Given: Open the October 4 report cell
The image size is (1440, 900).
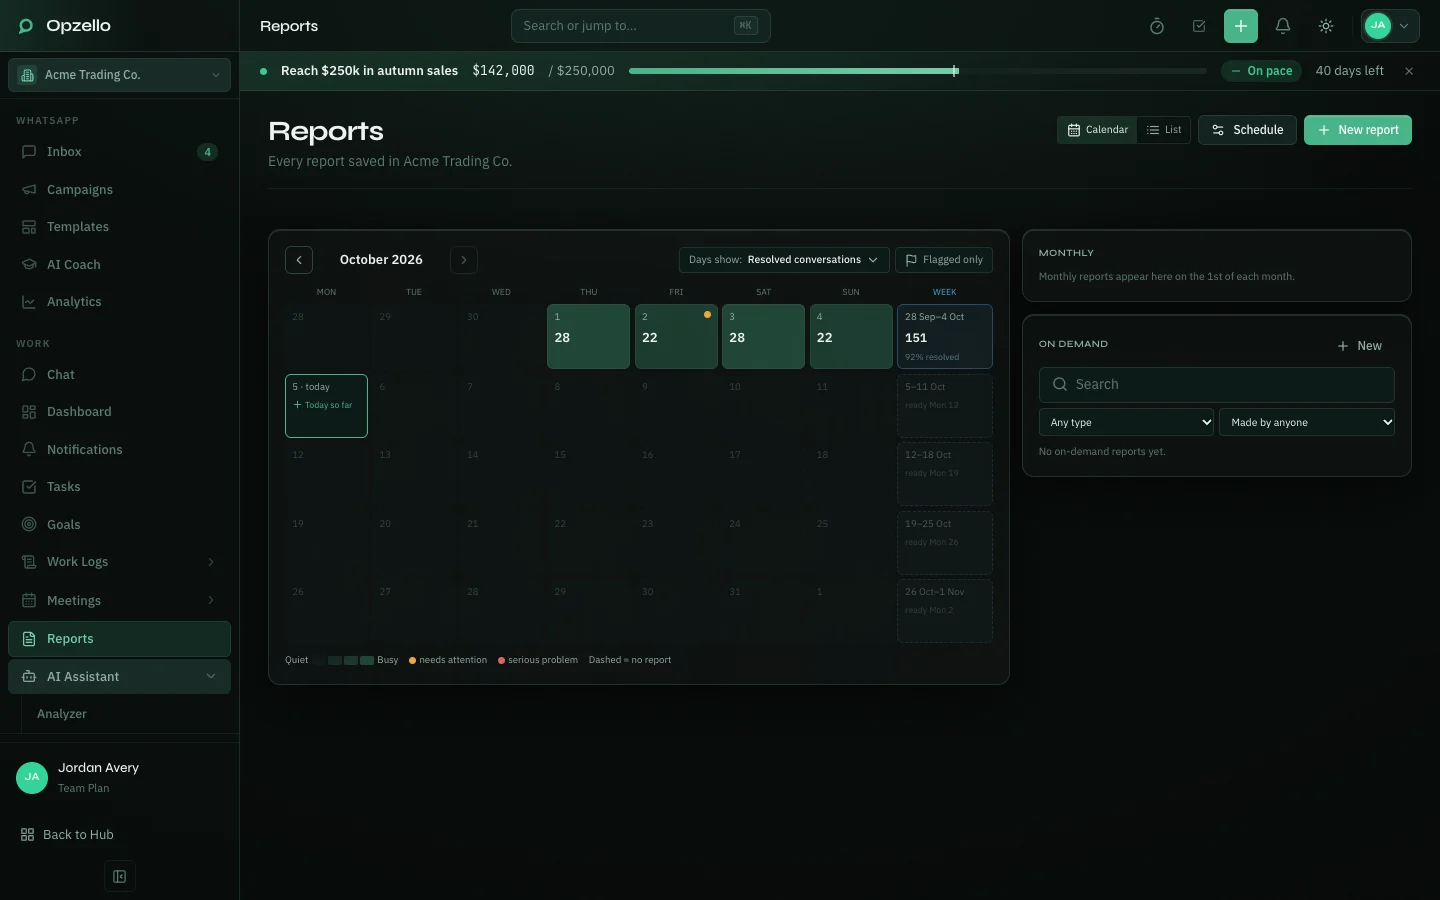Looking at the screenshot, I should click(851, 337).
